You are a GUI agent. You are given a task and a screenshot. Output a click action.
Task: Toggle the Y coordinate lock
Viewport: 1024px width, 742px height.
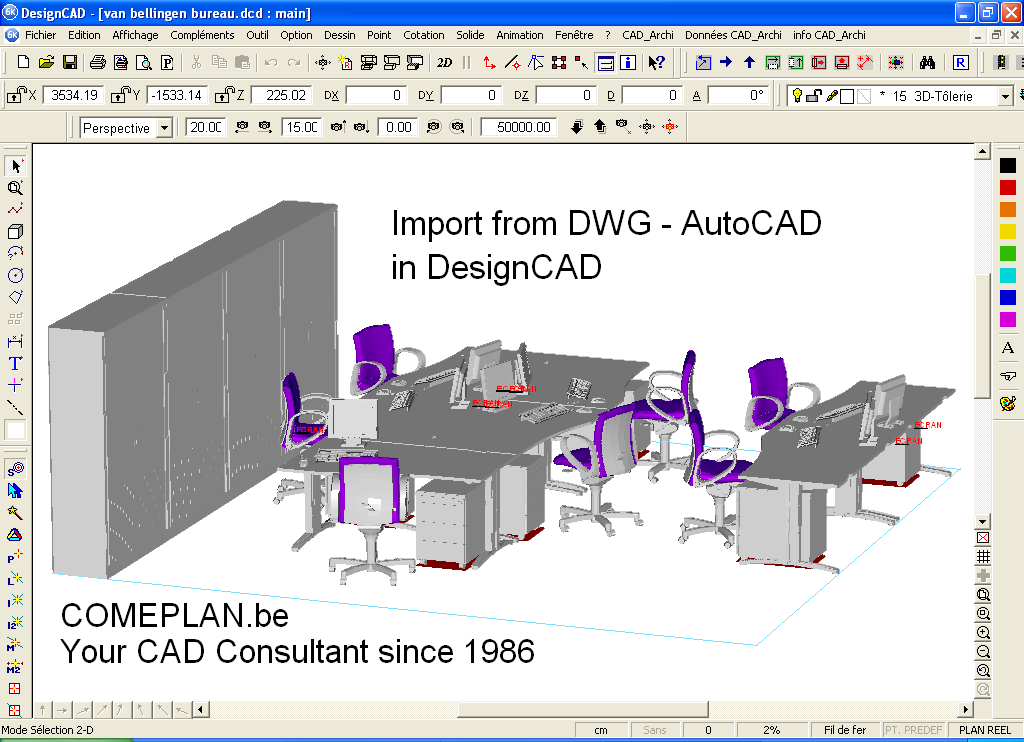tap(120, 95)
